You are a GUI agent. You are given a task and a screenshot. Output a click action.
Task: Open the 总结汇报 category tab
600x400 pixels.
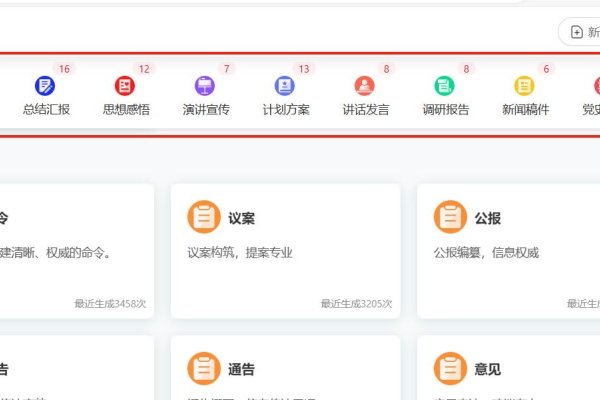coord(46,110)
